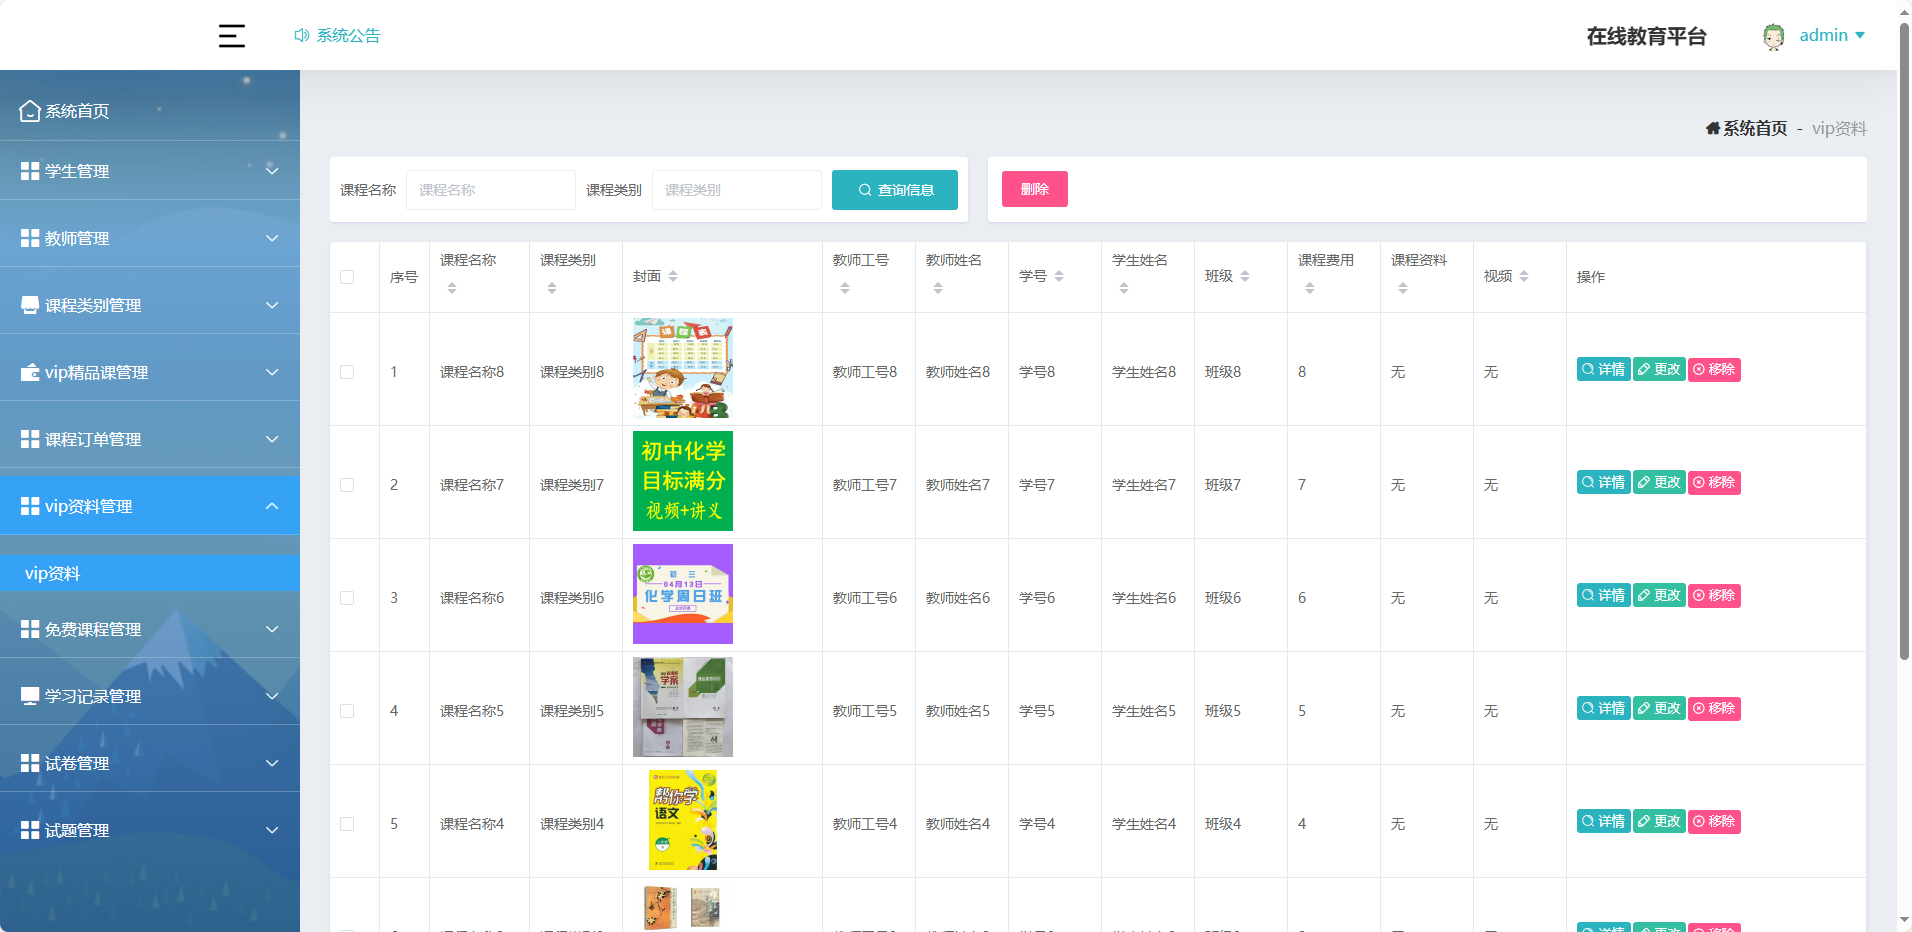Screen dimensions: 1912x932
Task: Click the grid icon beside 免费课程管理
Action: [30, 629]
